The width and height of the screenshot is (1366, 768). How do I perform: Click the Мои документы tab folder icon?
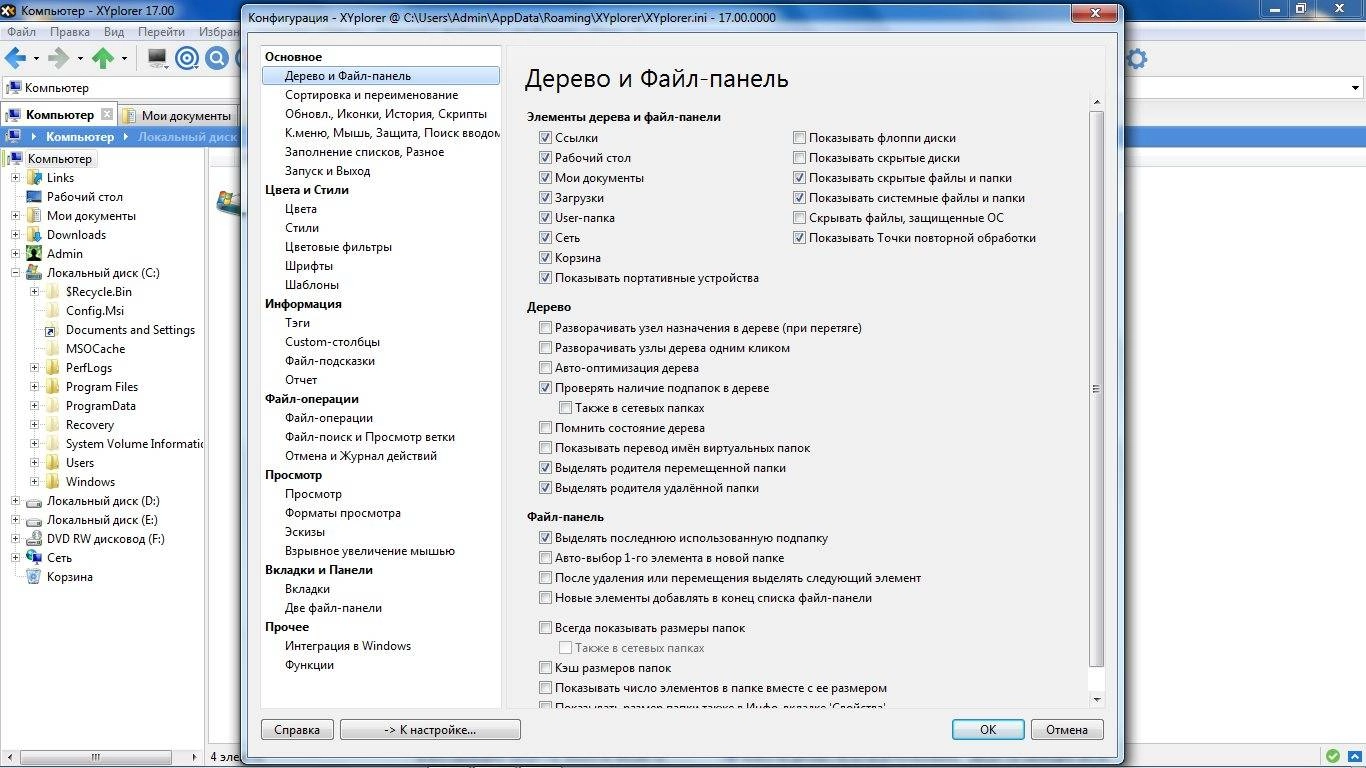coord(129,115)
